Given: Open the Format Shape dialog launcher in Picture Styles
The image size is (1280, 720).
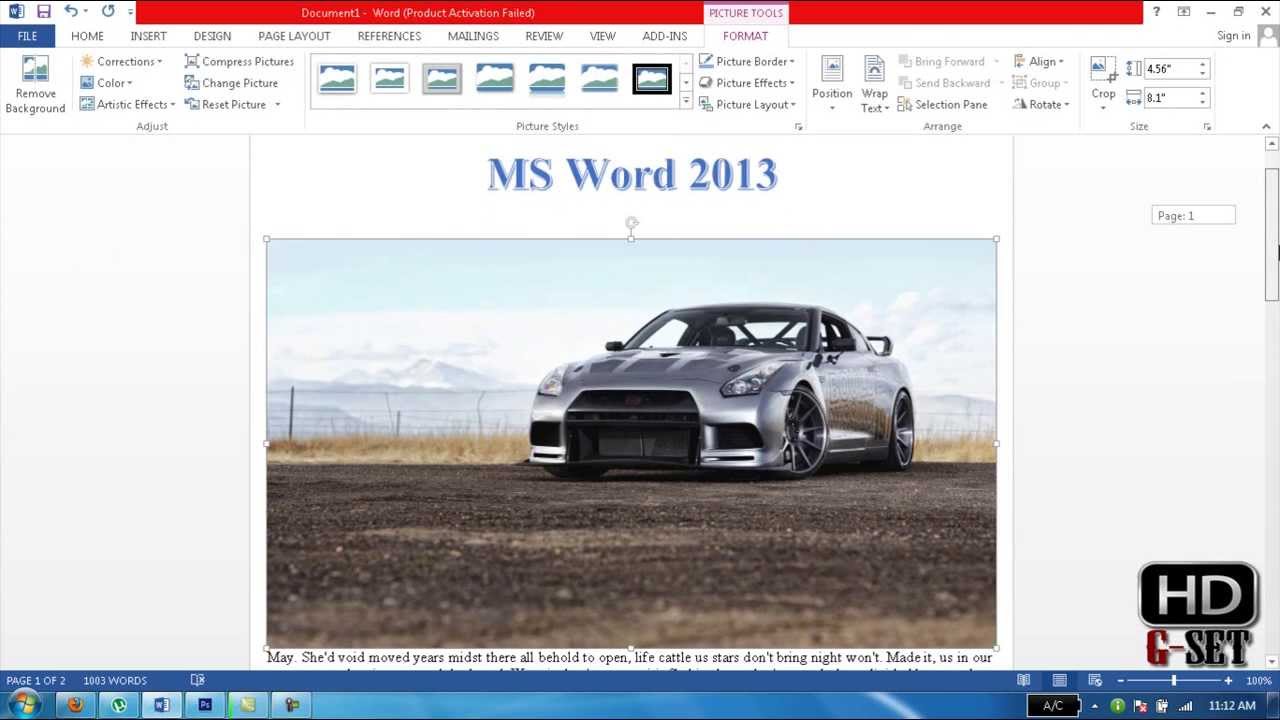Looking at the screenshot, I should tap(798, 127).
